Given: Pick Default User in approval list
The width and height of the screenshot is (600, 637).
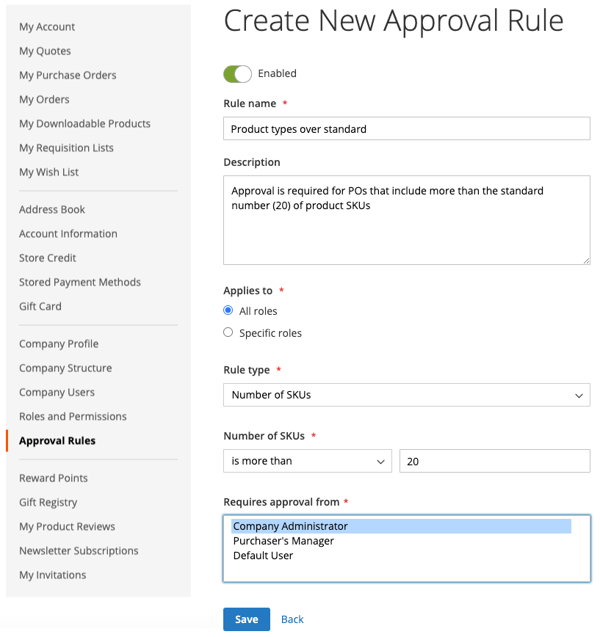Looking at the screenshot, I should (x=263, y=556).
